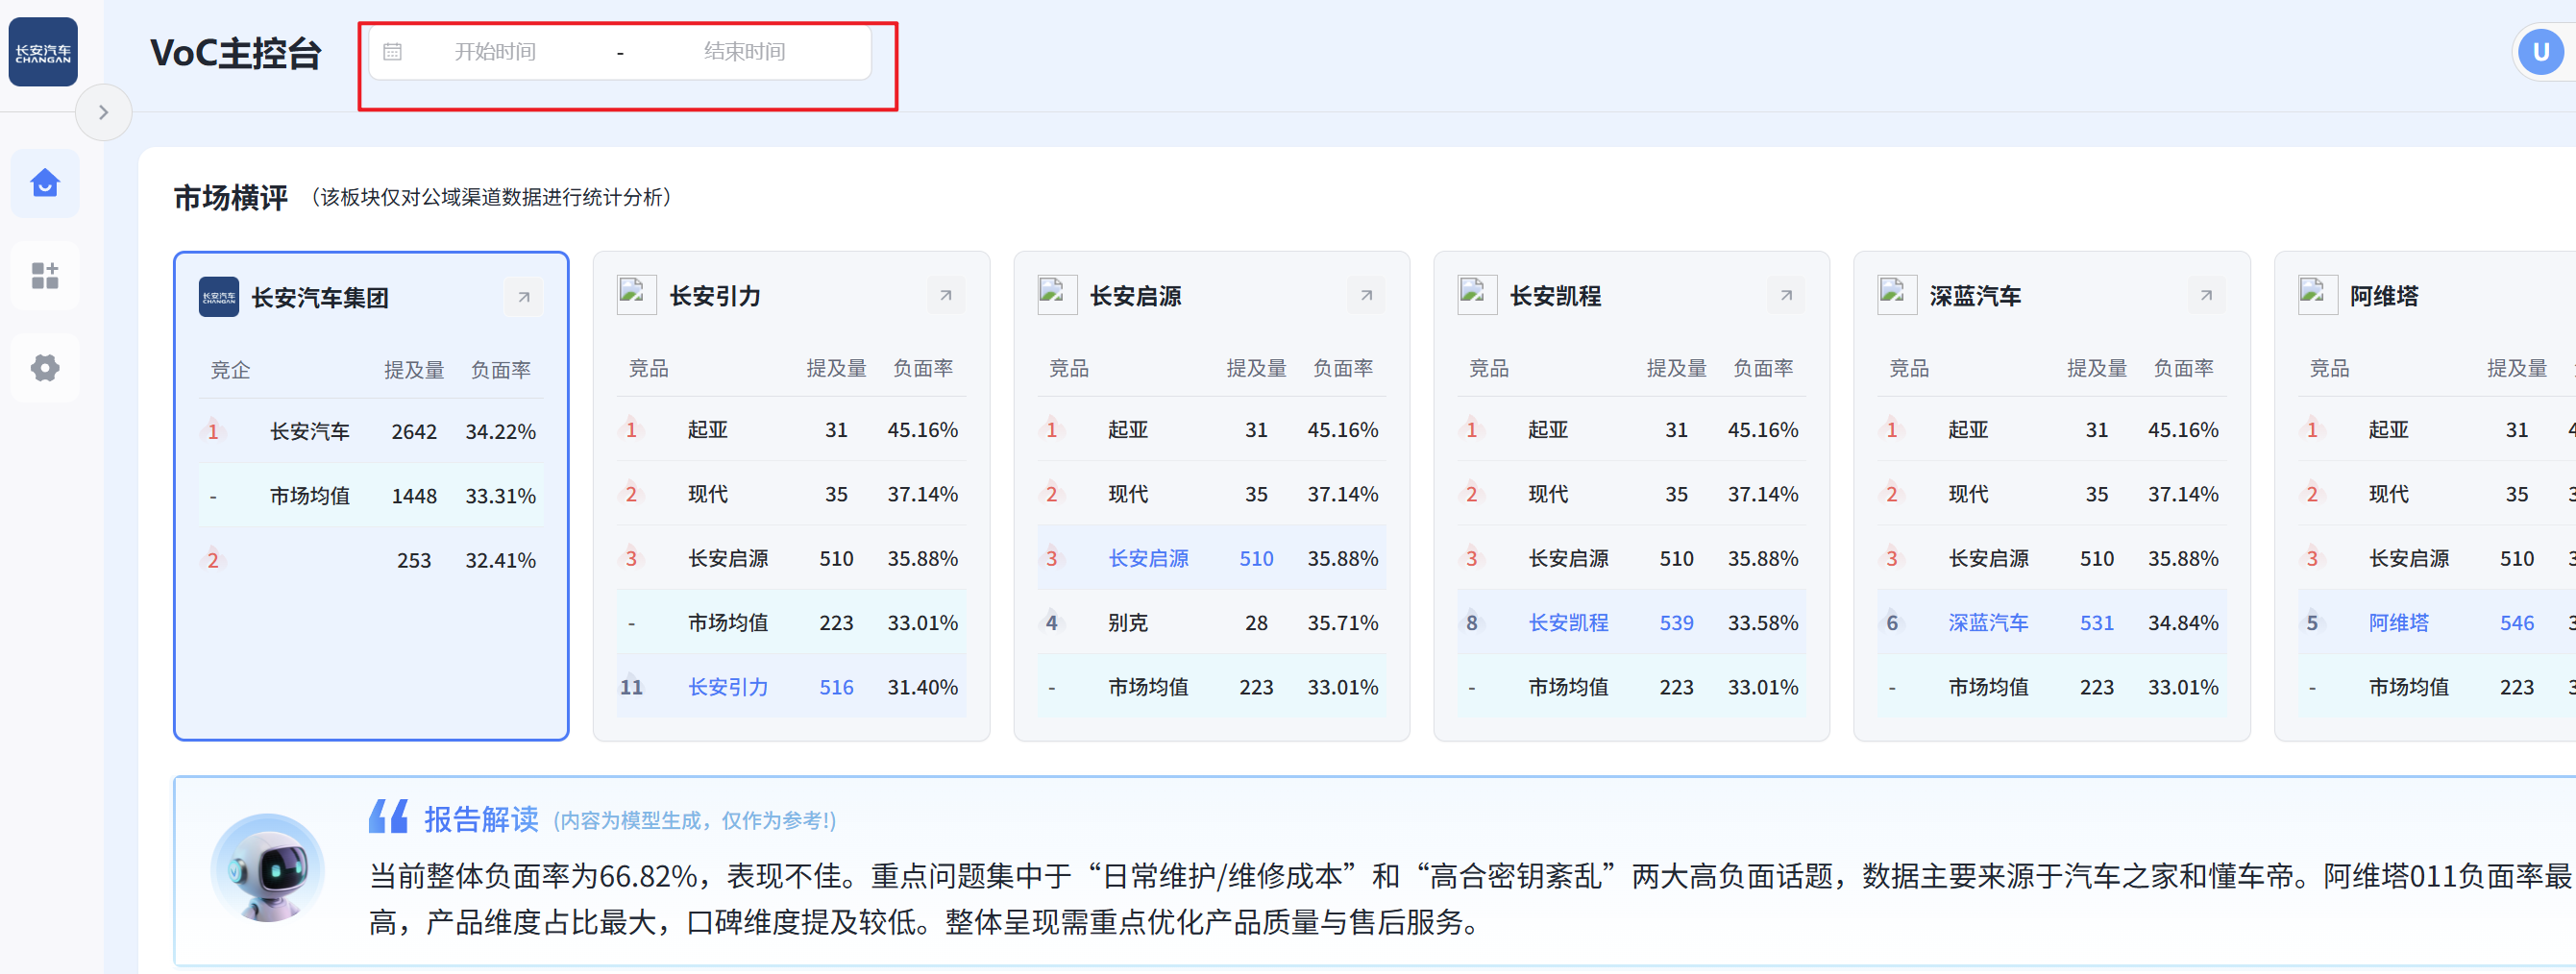Click the blue 长安启源 link in 长安启源 card
Image resolution: width=2576 pixels, height=974 pixels.
tap(1148, 558)
